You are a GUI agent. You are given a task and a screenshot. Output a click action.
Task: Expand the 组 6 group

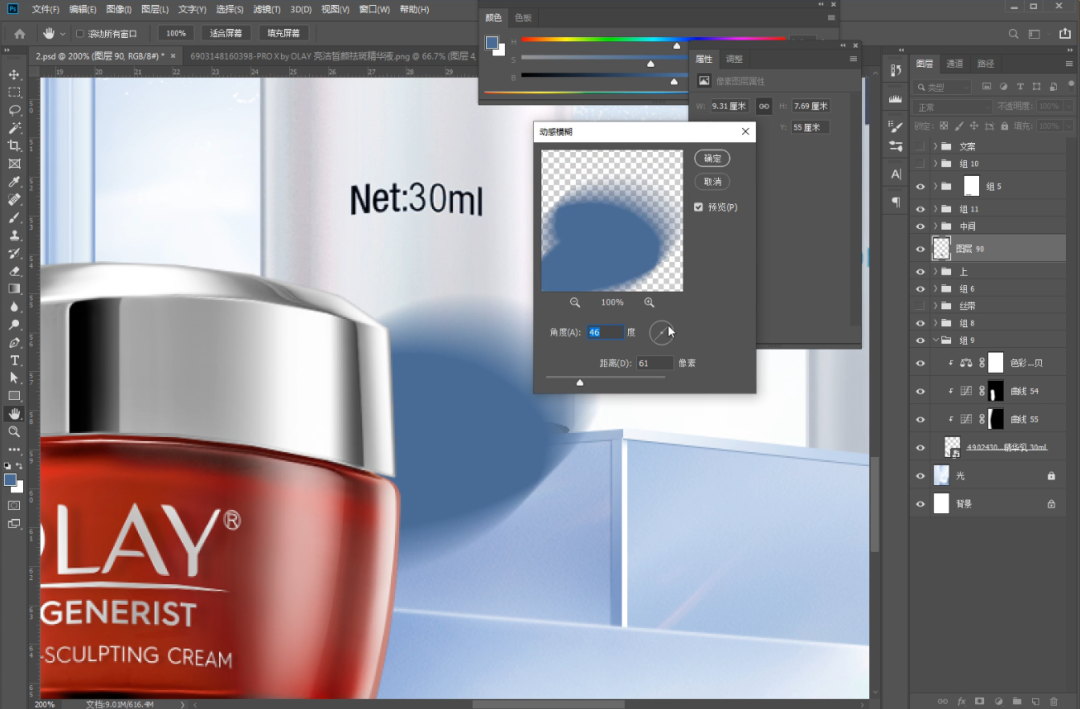[x=935, y=289]
